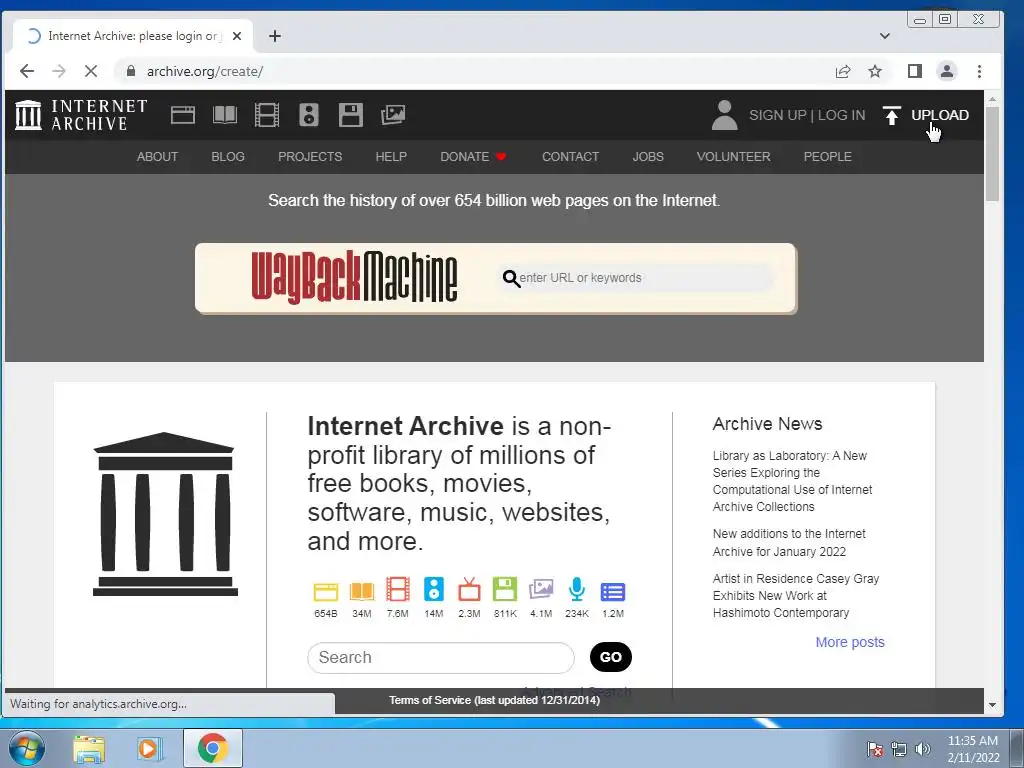Click the Upload arrow icon
This screenshot has height=768, width=1024.
(891, 115)
